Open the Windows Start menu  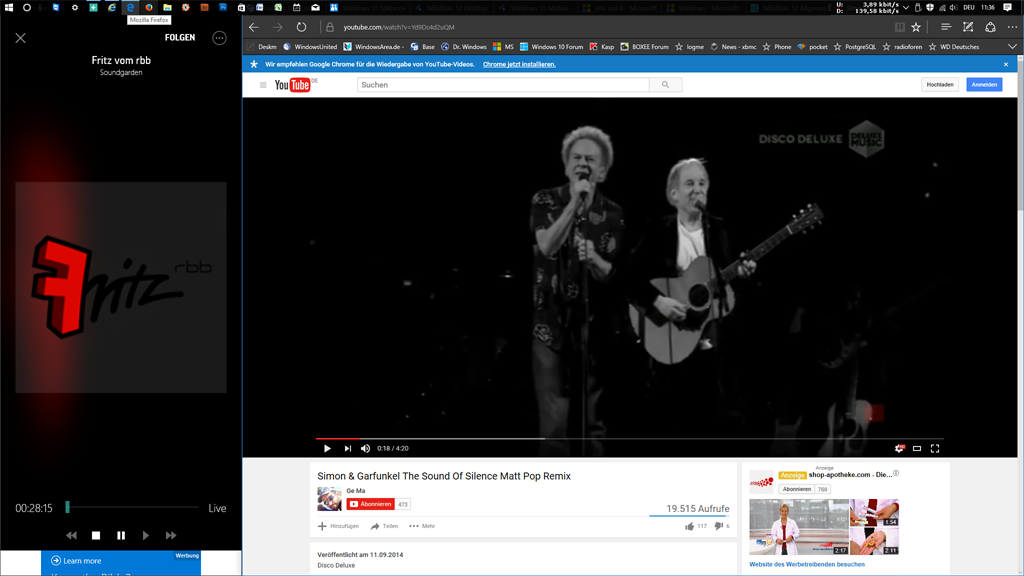pyautogui.click(x=8, y=8)
